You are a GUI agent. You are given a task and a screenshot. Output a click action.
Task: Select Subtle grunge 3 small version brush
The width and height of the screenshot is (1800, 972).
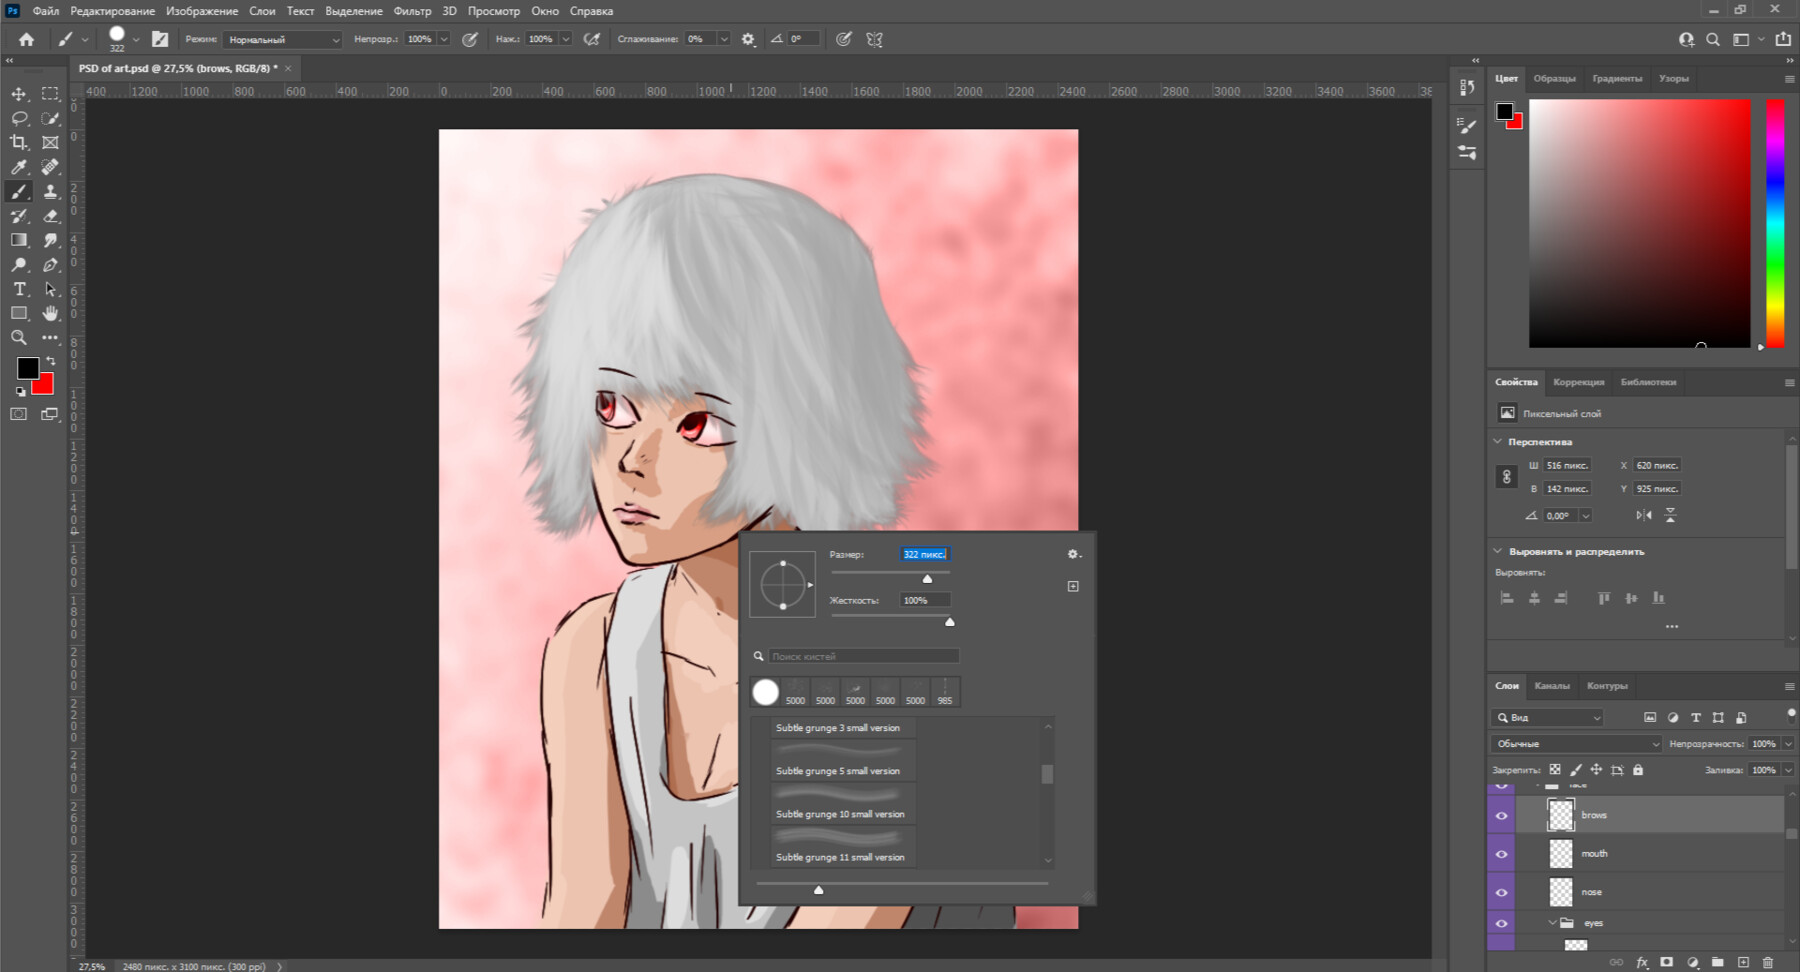click(x=838, y=728)
